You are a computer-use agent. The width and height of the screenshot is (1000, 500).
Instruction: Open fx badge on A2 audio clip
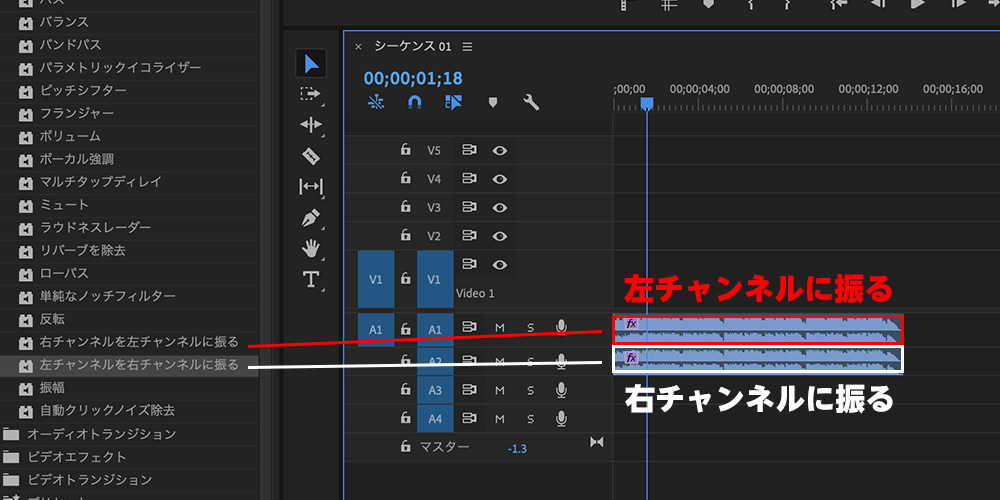coord(631,358)
